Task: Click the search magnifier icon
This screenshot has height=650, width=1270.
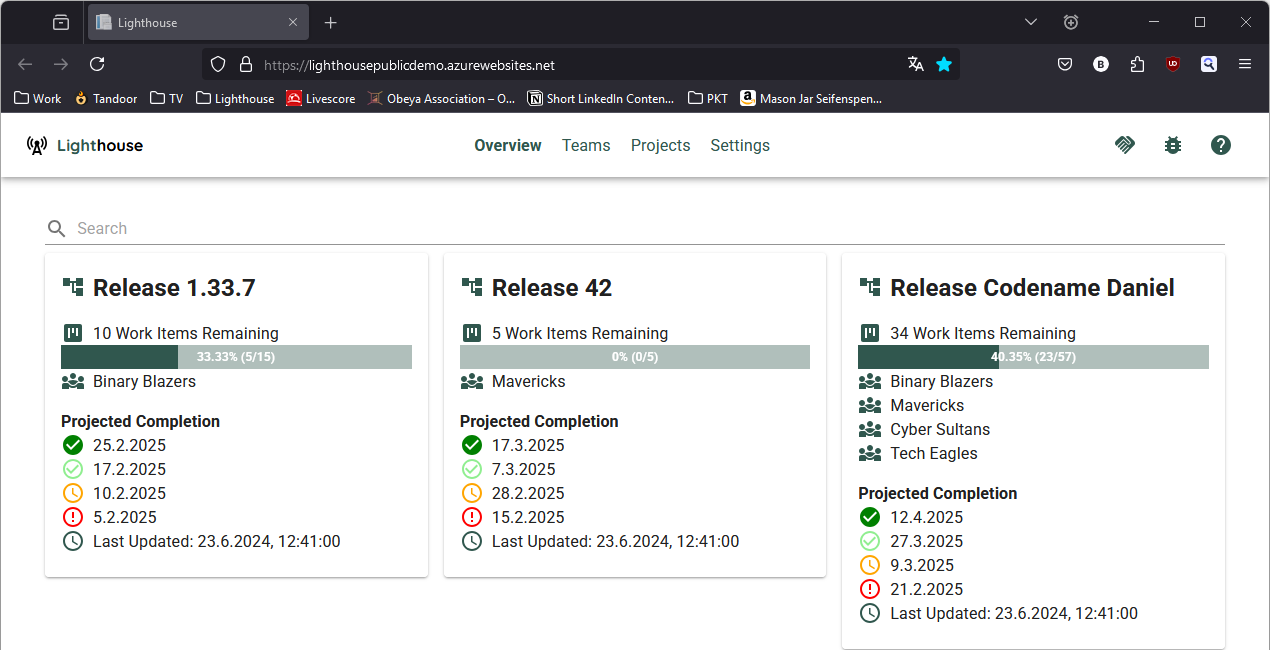Action: pos(56,229)
